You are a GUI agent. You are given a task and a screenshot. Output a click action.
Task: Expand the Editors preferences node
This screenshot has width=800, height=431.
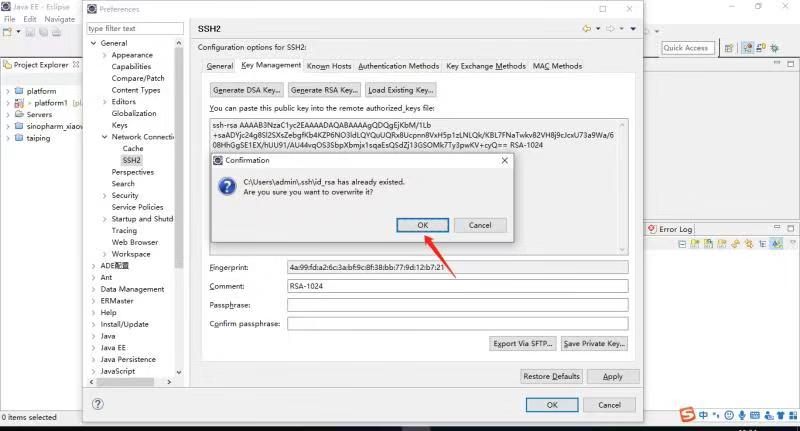point(105,102)
